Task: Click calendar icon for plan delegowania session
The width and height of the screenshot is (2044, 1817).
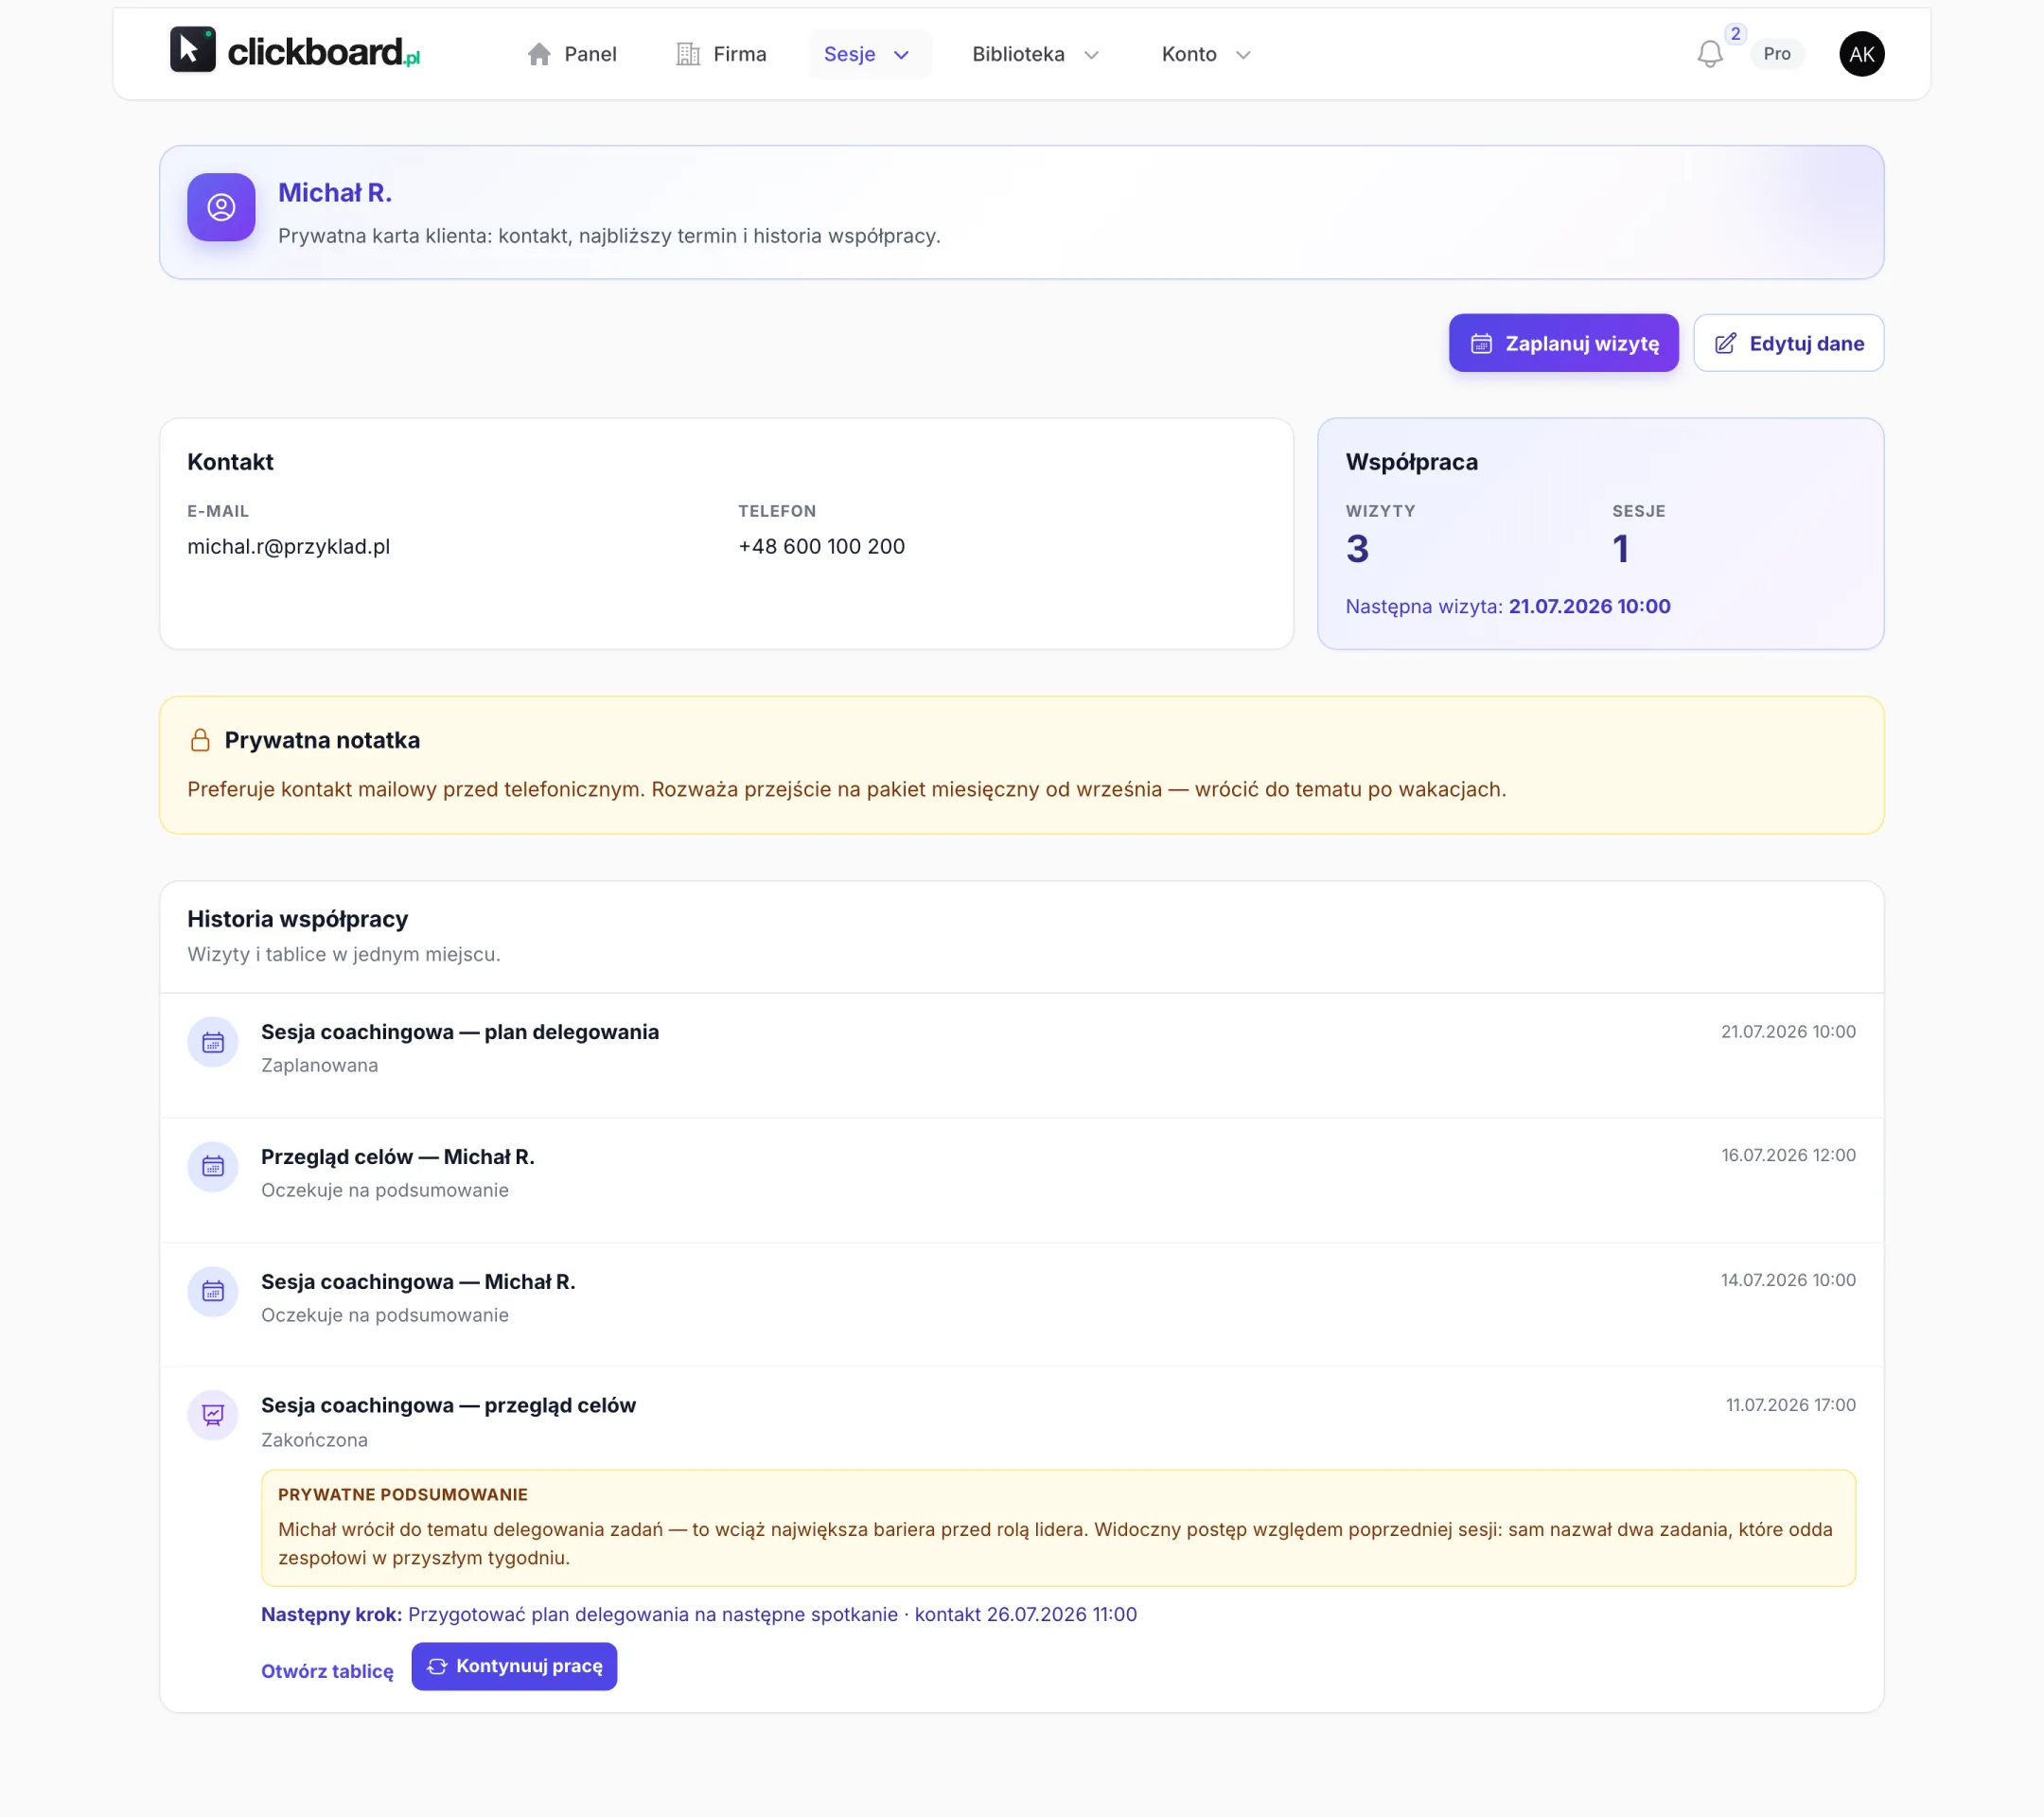Action: pyautogui.click(x=213, y=1042)
